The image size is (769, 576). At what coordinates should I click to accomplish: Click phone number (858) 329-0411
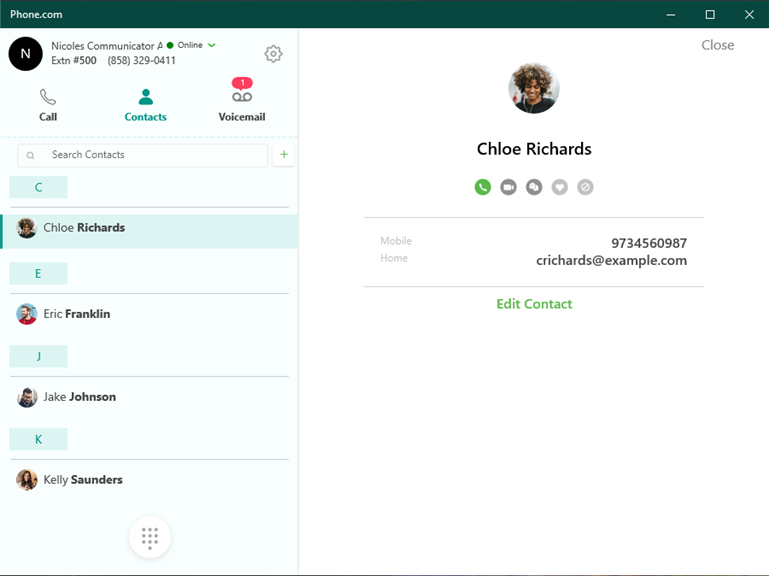[141, 60]
